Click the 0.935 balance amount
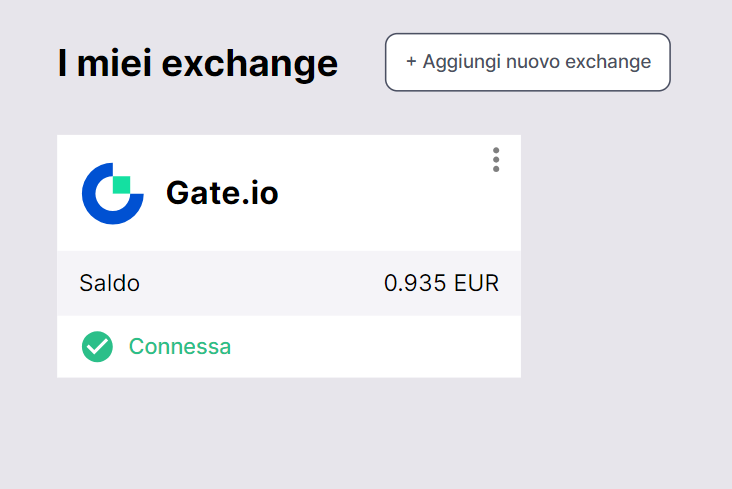 pos(414,283)
